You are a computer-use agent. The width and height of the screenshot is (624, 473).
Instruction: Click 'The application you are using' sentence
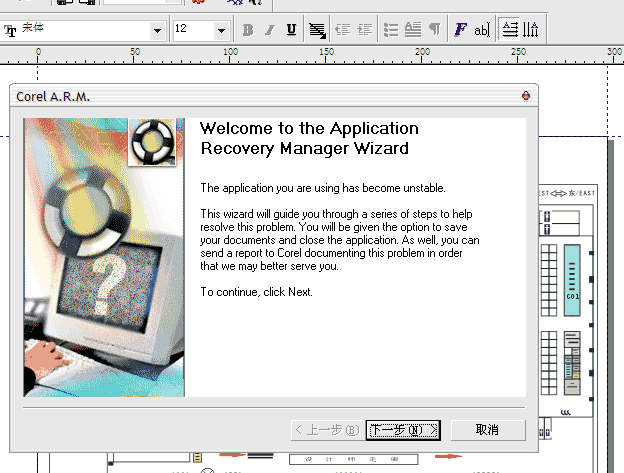point(323,188)
